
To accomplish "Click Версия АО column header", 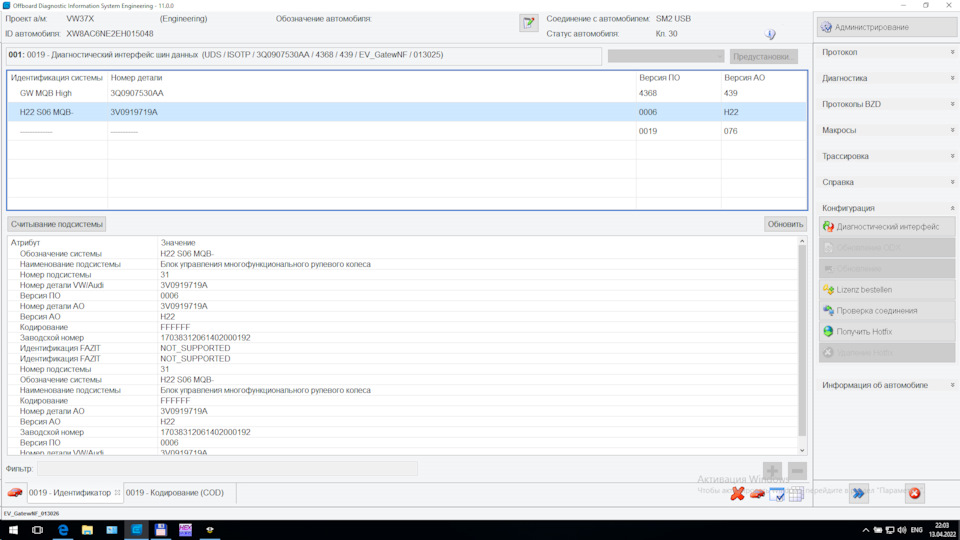I will pos(744,78).
